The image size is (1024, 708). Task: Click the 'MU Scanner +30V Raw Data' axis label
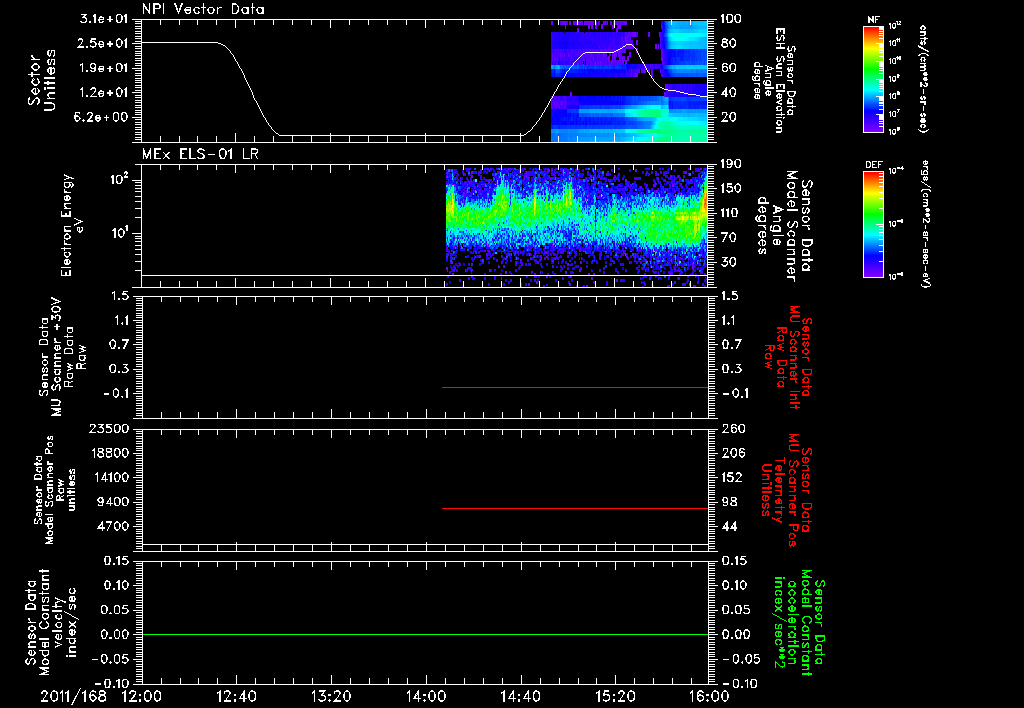pyautogui.click(x=62, y=357)
